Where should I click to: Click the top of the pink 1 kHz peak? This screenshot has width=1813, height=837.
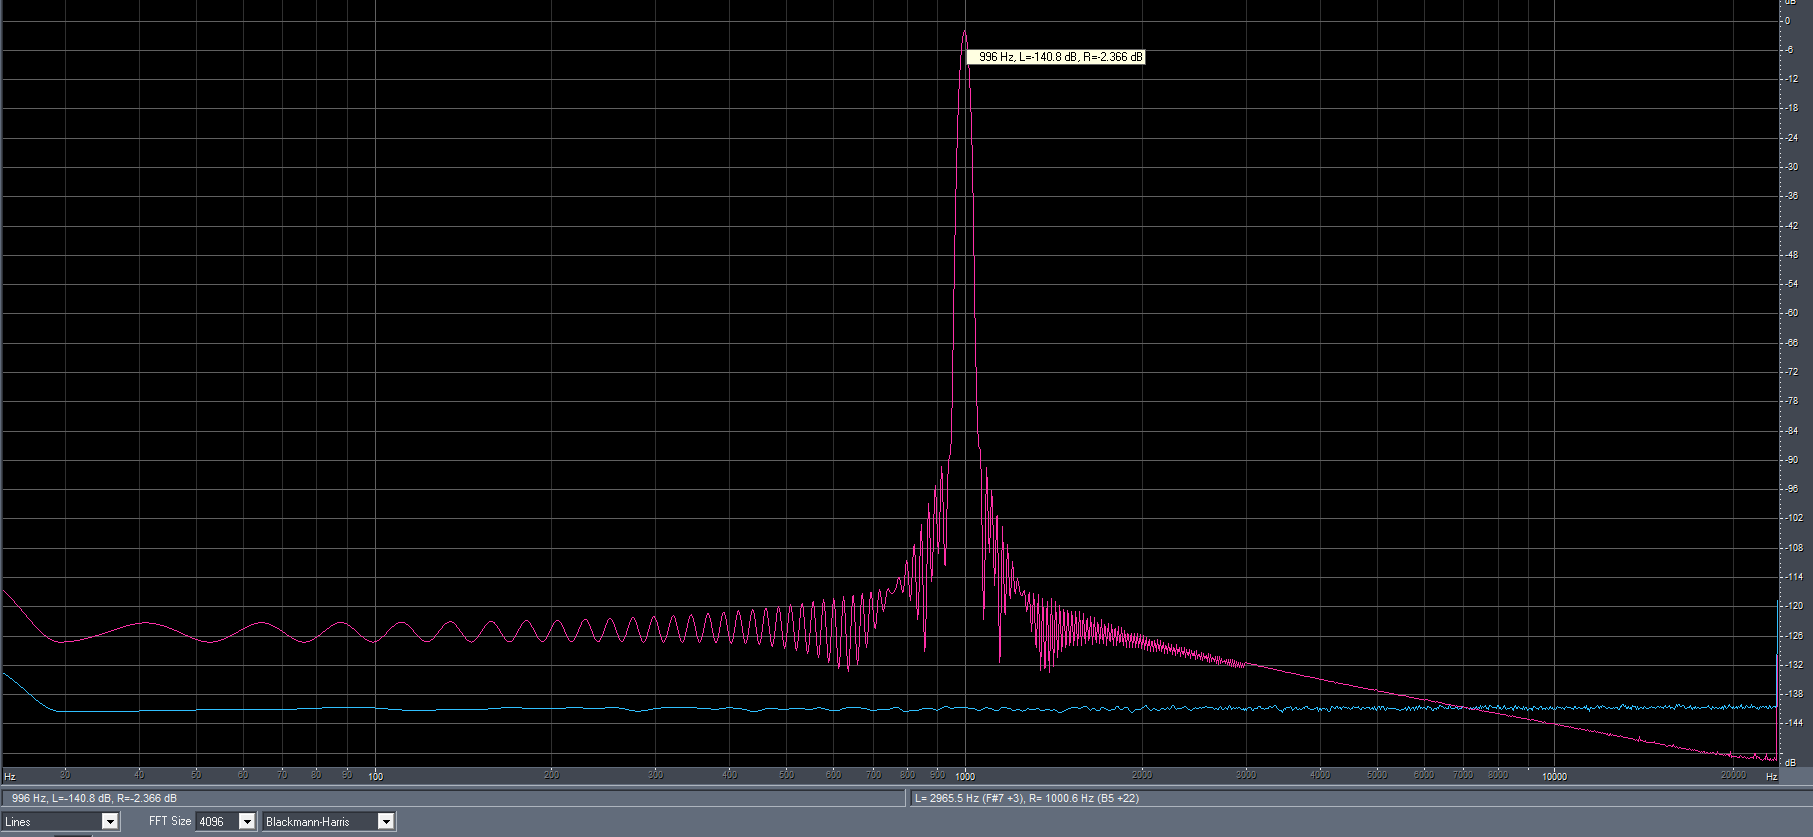click(964, 32)
